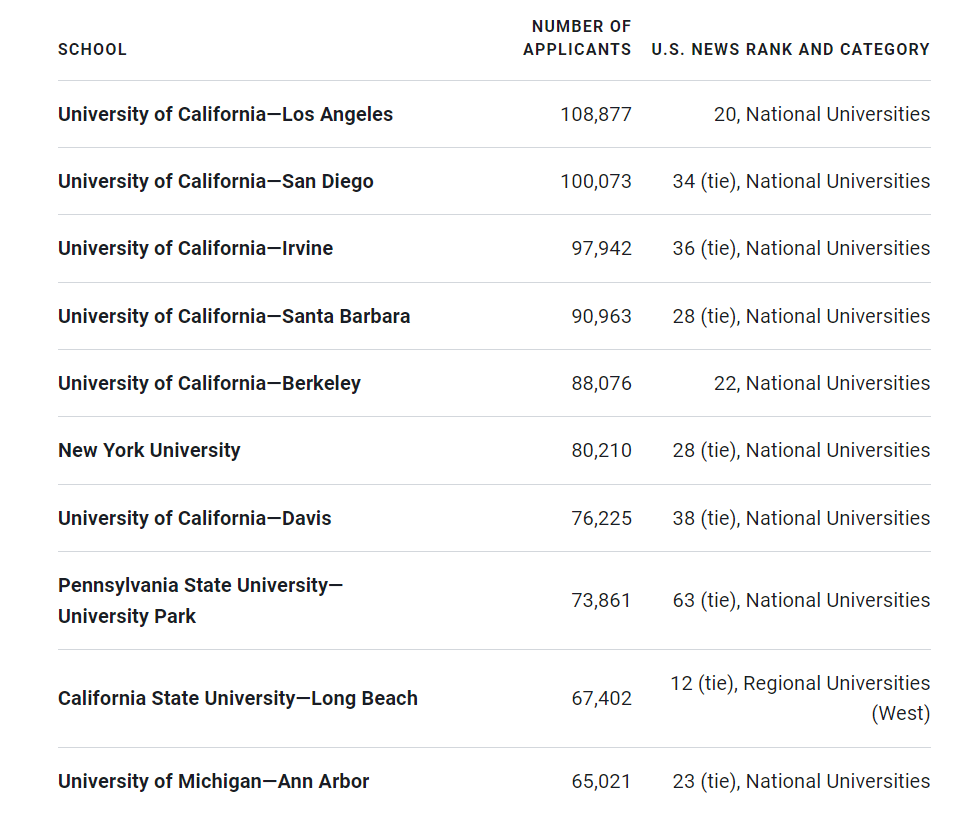
Task: Open University of California—Davis school name
Action: [x=194, y=518]
